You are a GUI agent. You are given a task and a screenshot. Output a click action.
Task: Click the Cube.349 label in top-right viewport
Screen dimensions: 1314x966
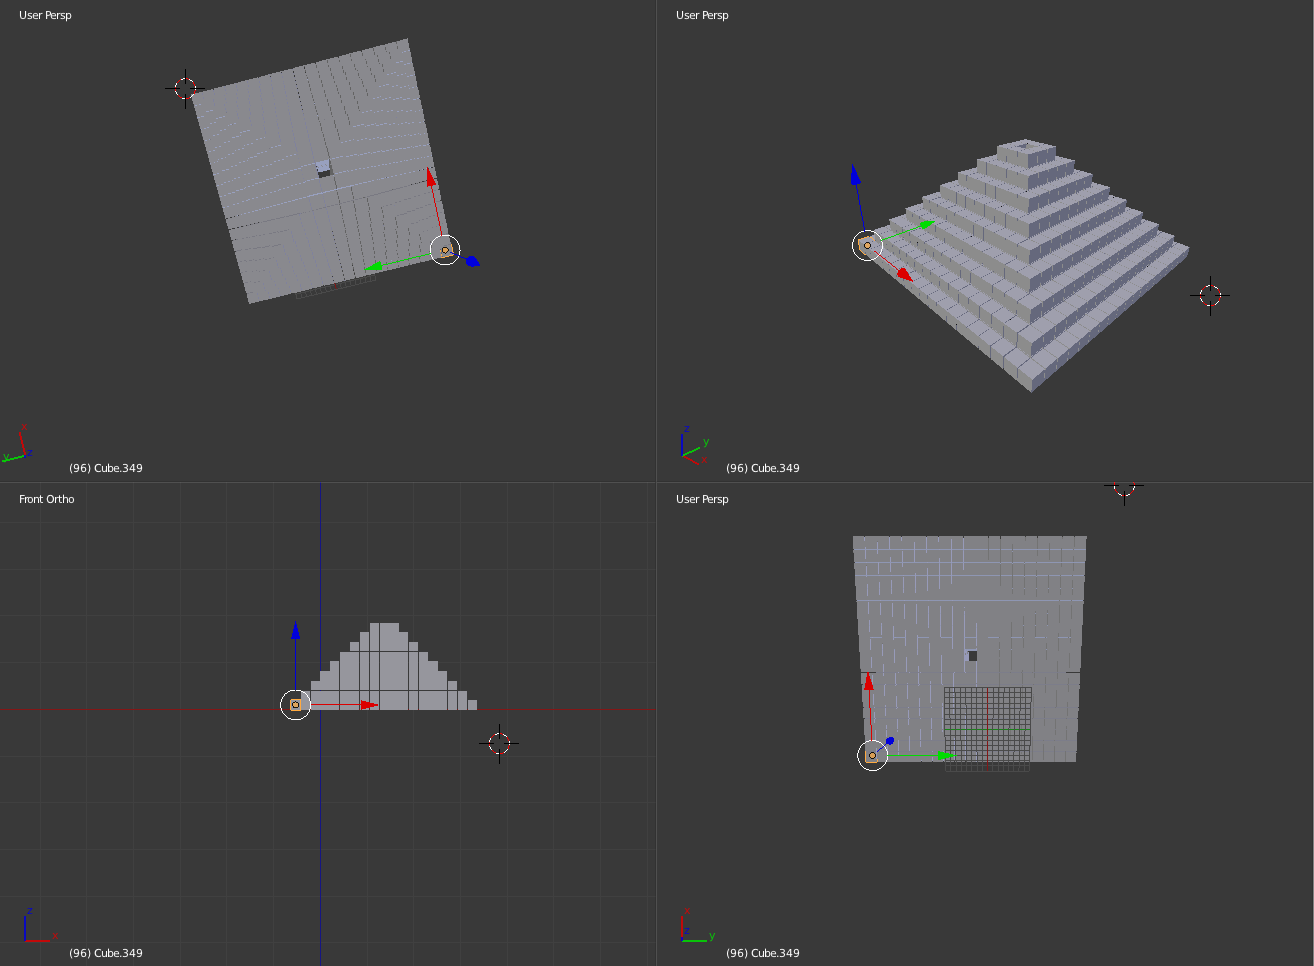[763, 468]
